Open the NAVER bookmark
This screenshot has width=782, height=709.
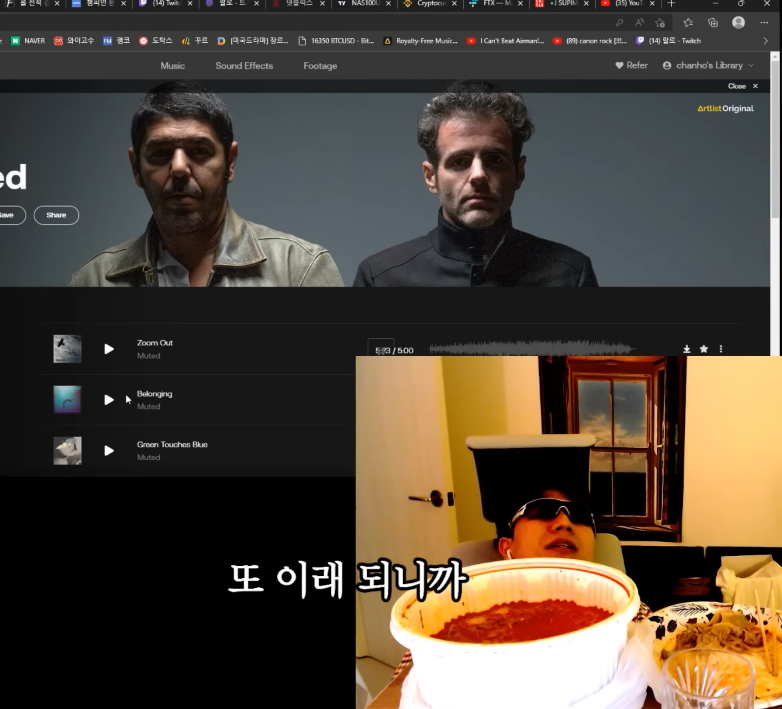coord(28,41)
